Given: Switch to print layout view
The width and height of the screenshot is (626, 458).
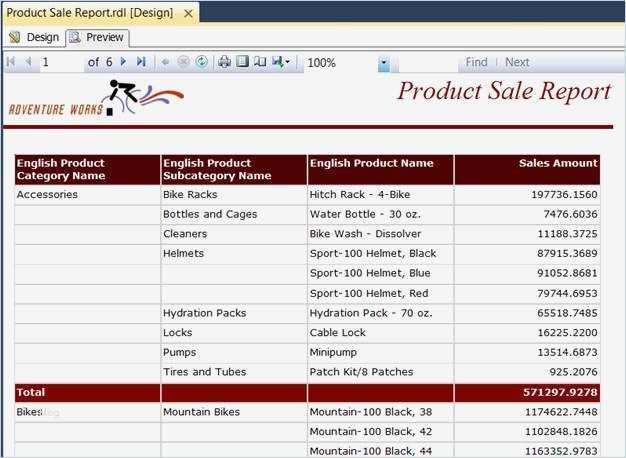Looking at the screenshot, I should [242, 62].
